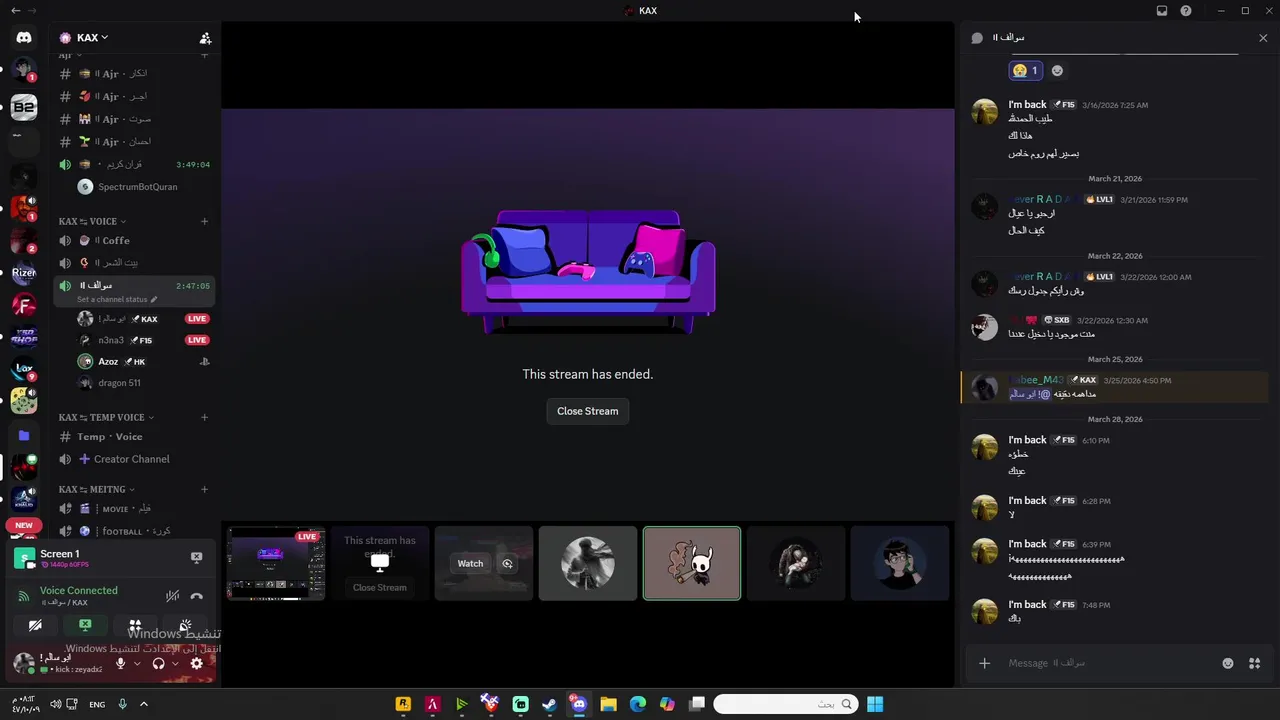Image resolution: width=1280 pixels, height=720 pixels.
Task: Open the Ajr اجر text channel
Action: (134, 97)
